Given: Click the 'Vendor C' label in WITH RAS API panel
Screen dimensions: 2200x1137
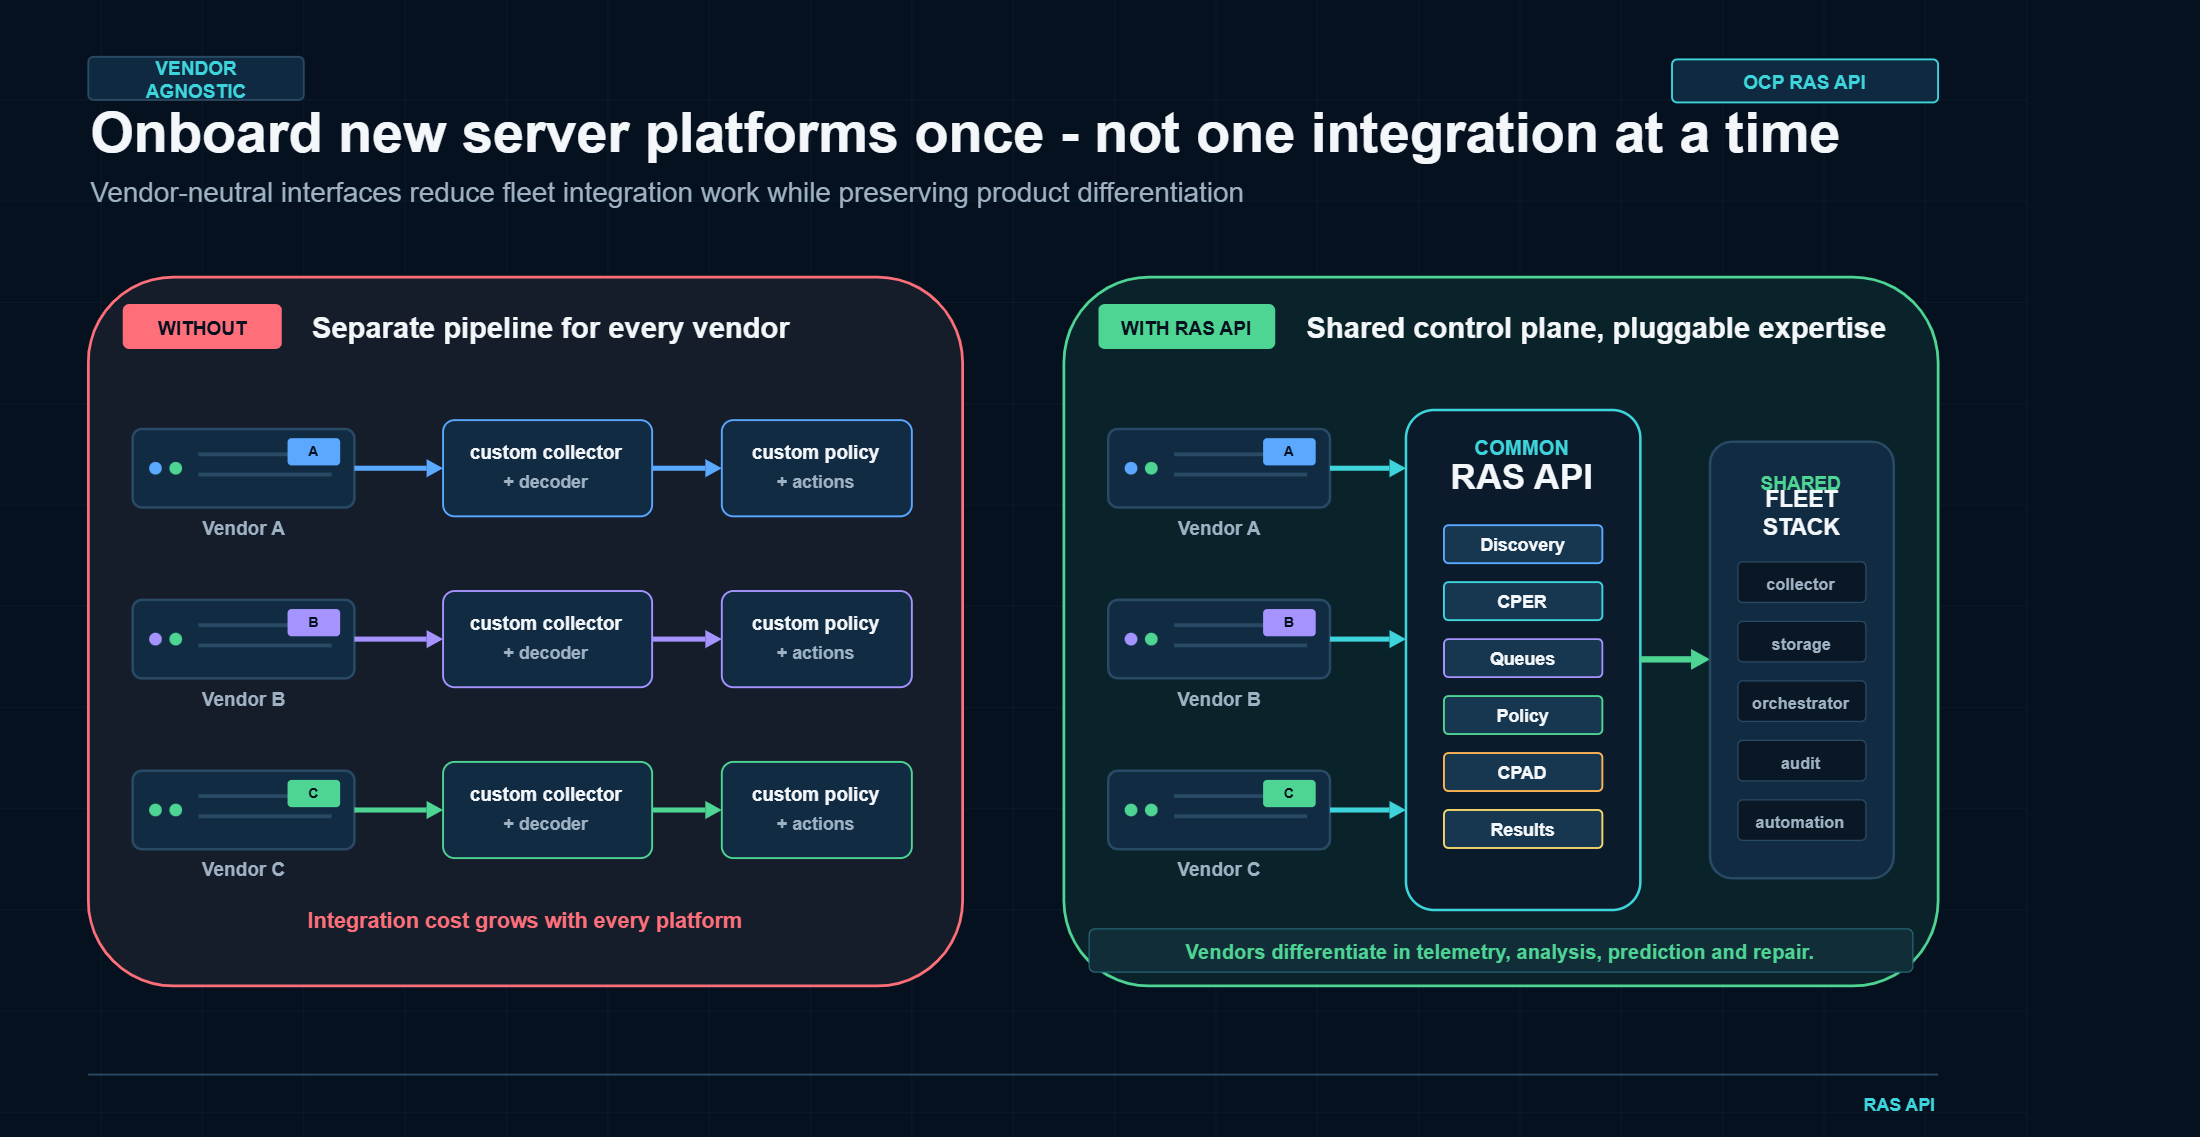Looking at the screenshot, I should (1219, 869).
